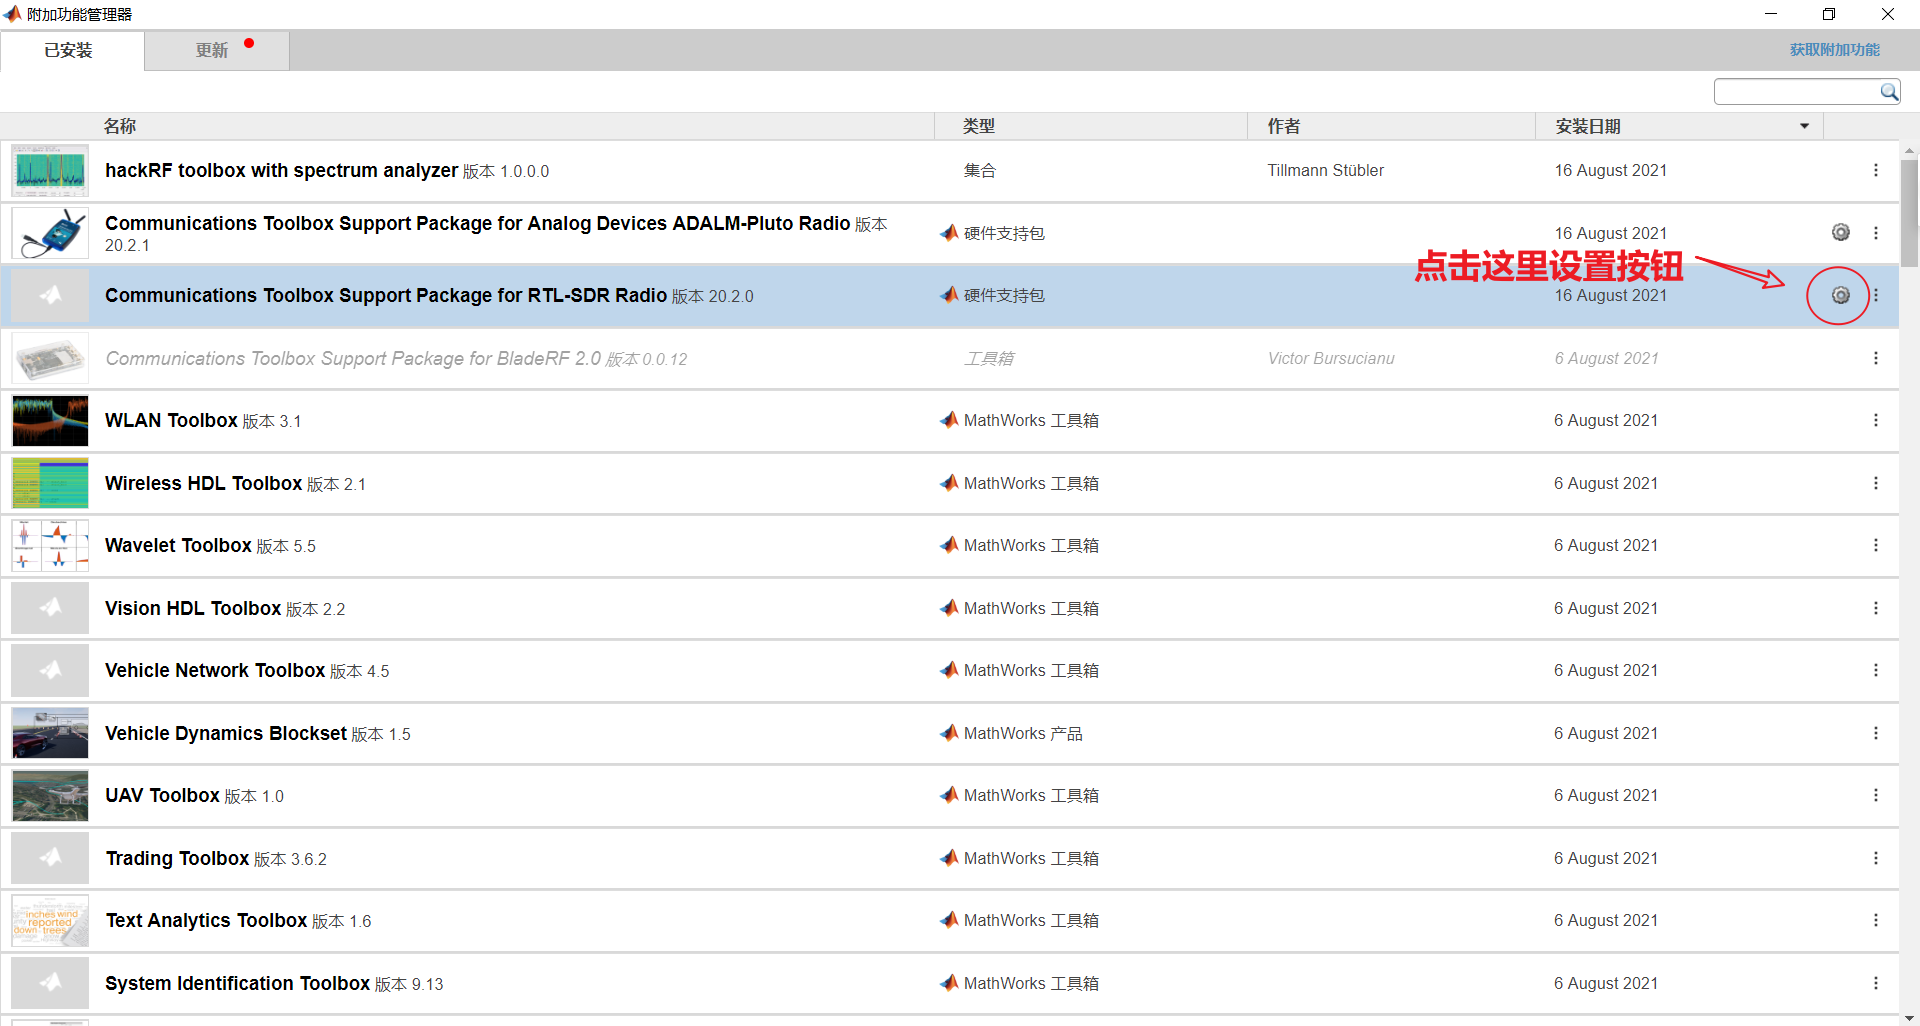Viewport: 1920px width, 1026px height.
Task: Click MathWorks logo in WLAN Toolbox type cell
Action: [949, 420]
